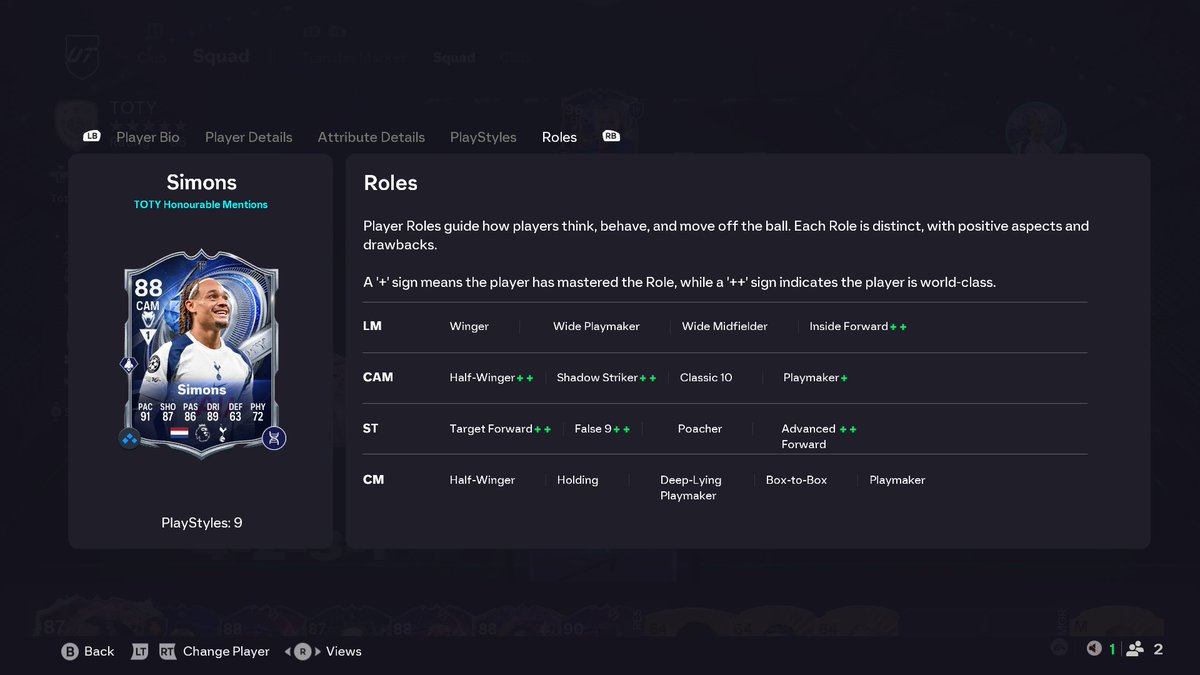1200x675 pixels.
Task: Click the PlayStyle icon under CAM
Action: 148,318
